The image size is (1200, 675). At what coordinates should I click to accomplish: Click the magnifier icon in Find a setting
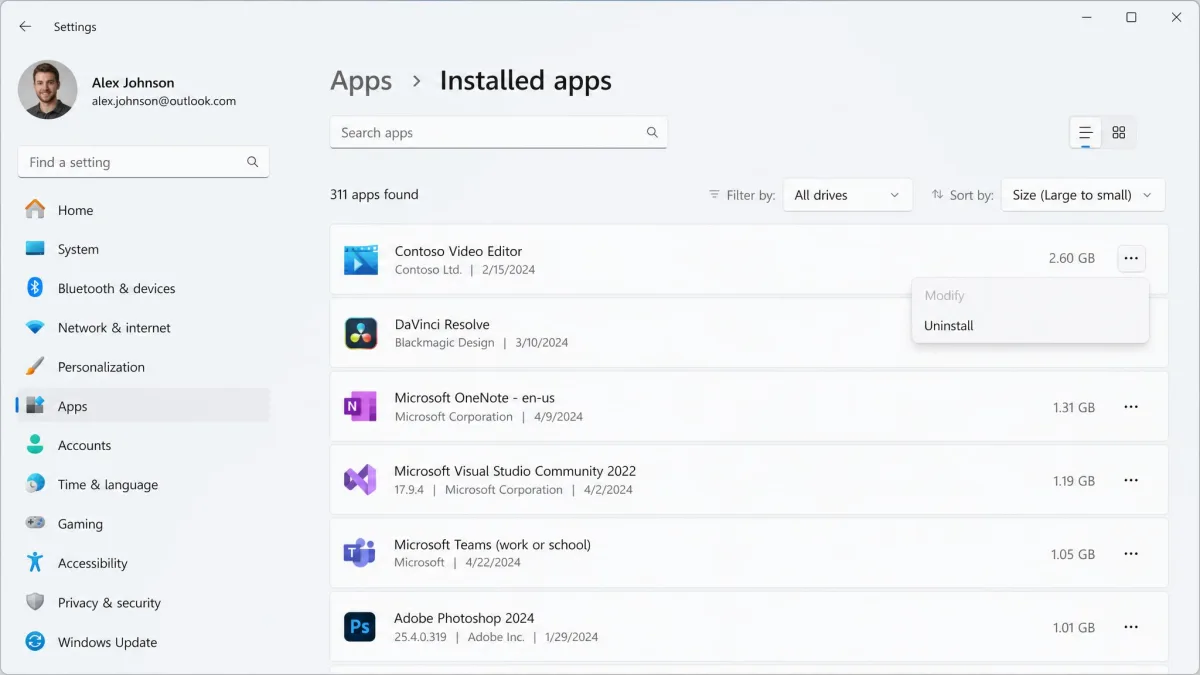(253, 162)
